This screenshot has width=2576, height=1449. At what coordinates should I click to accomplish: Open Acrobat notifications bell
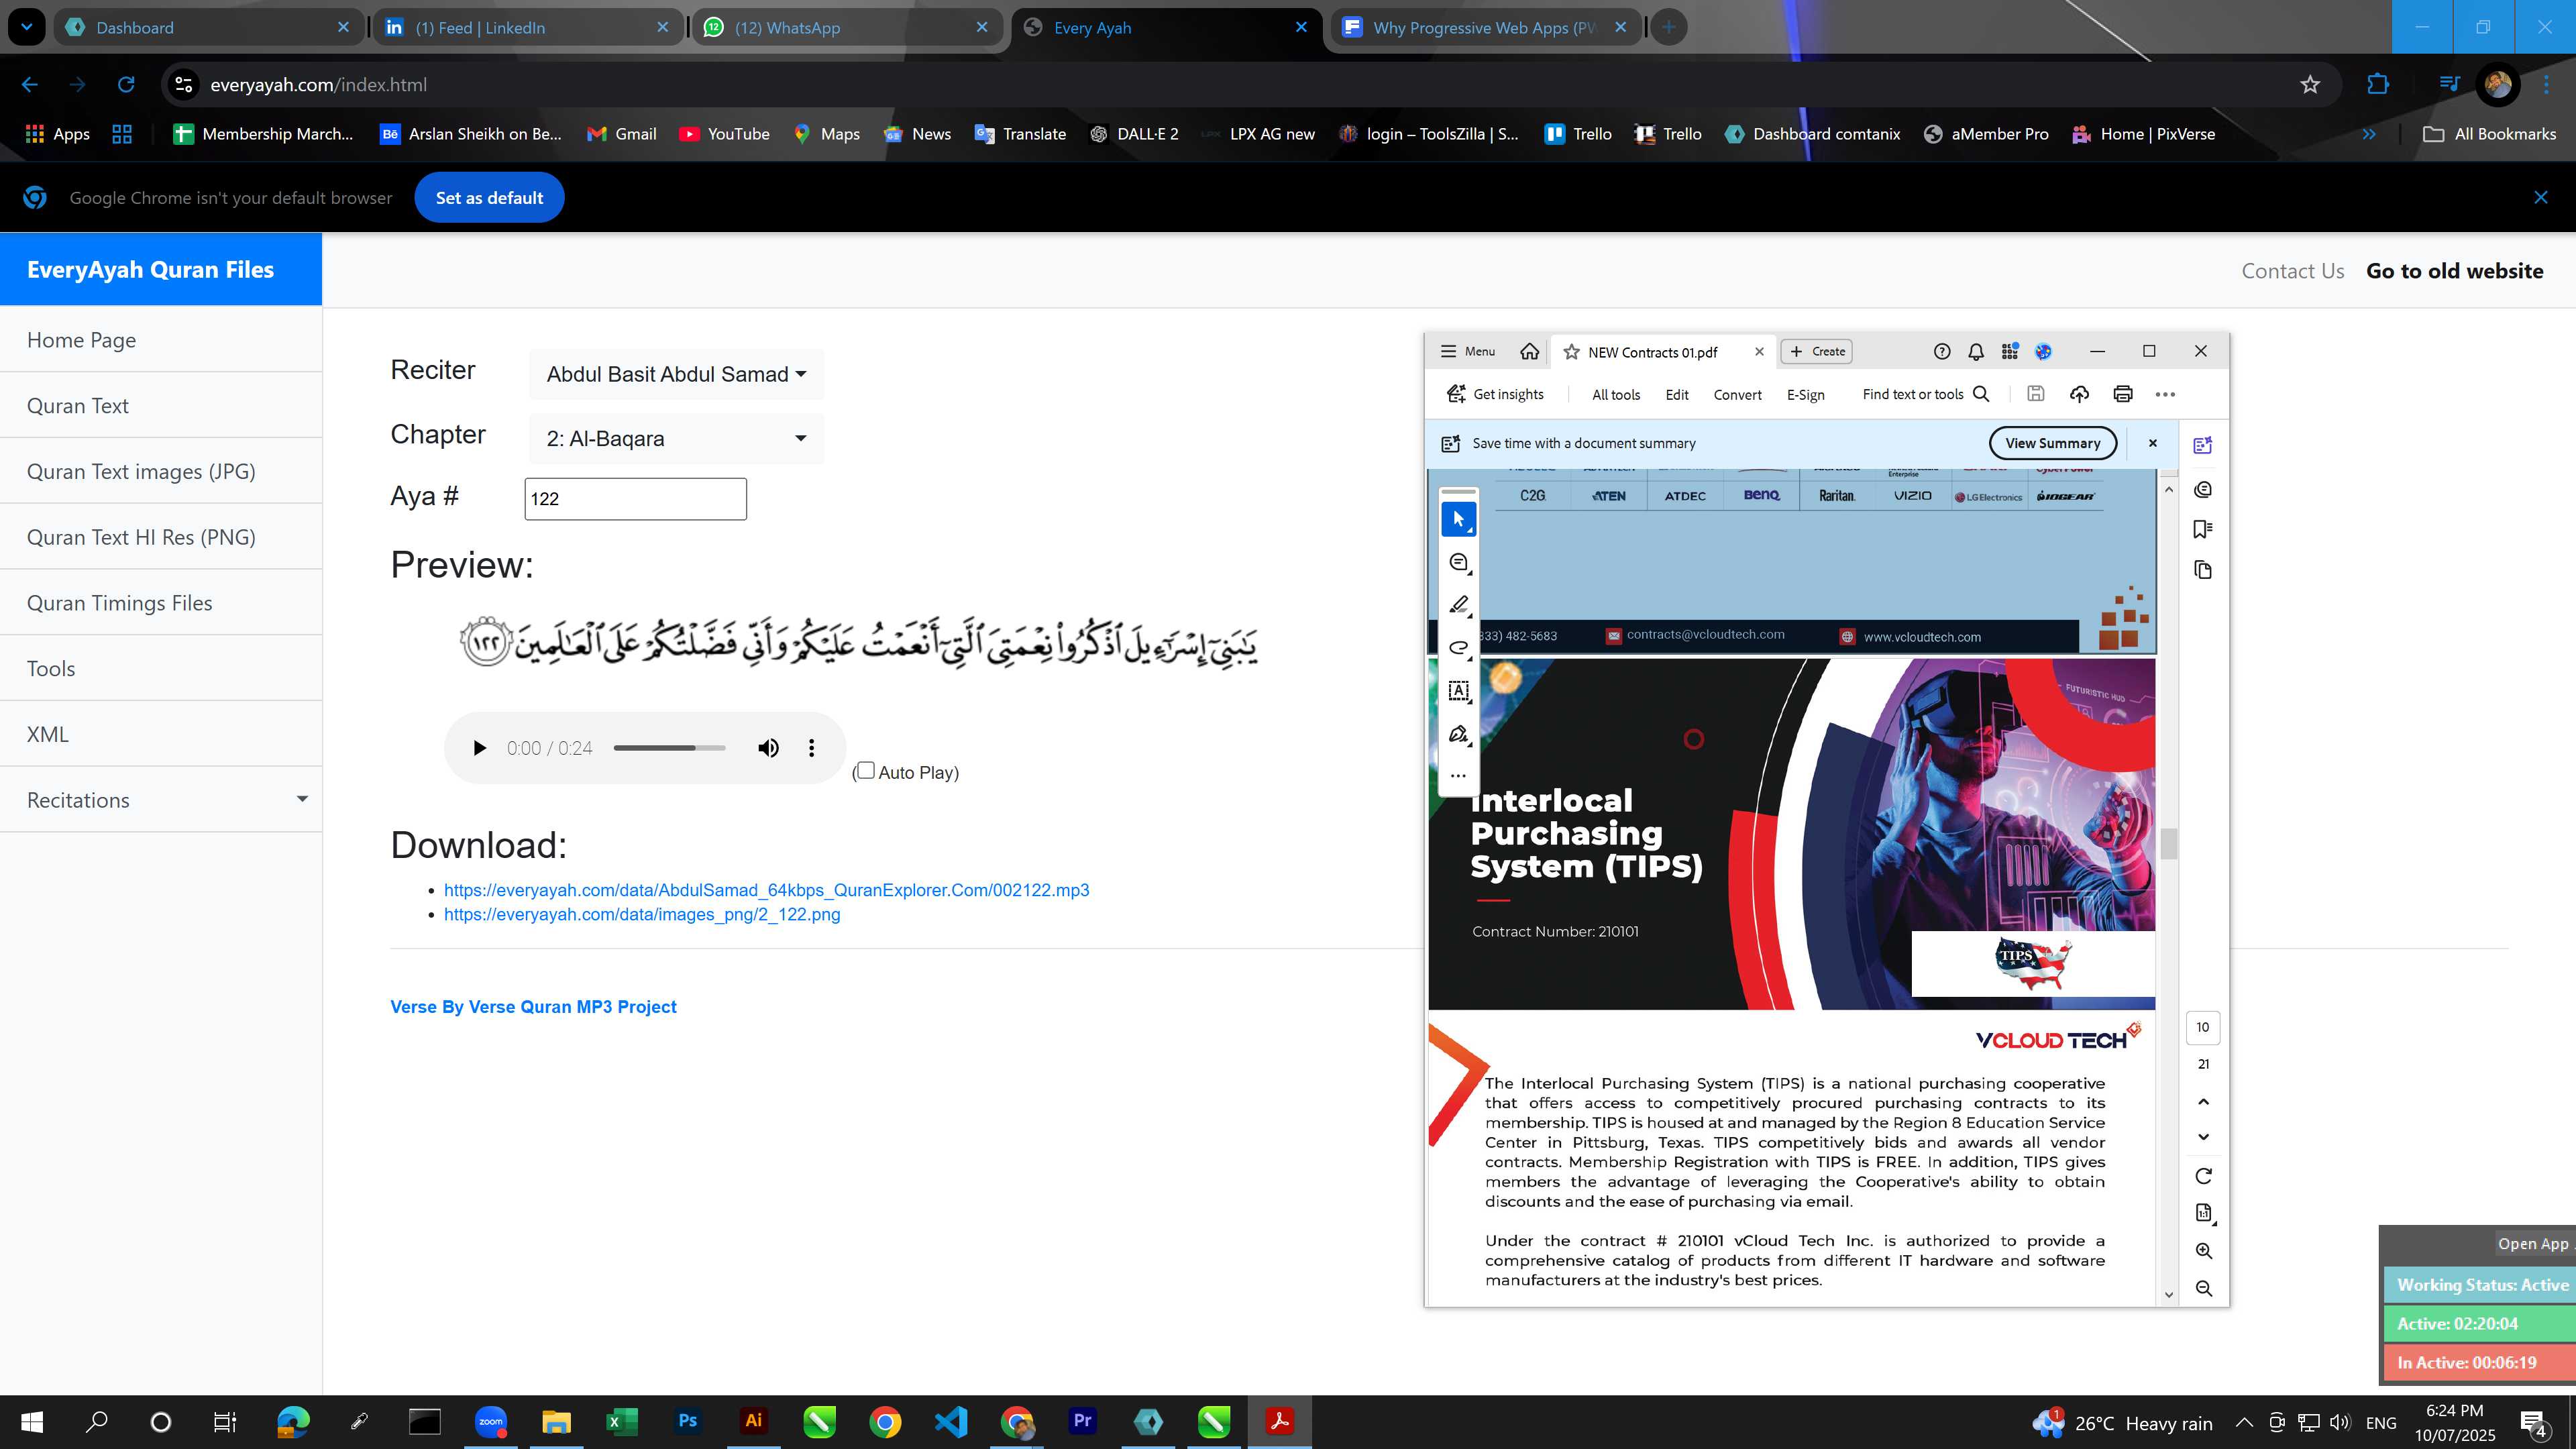coord(1976,351)
